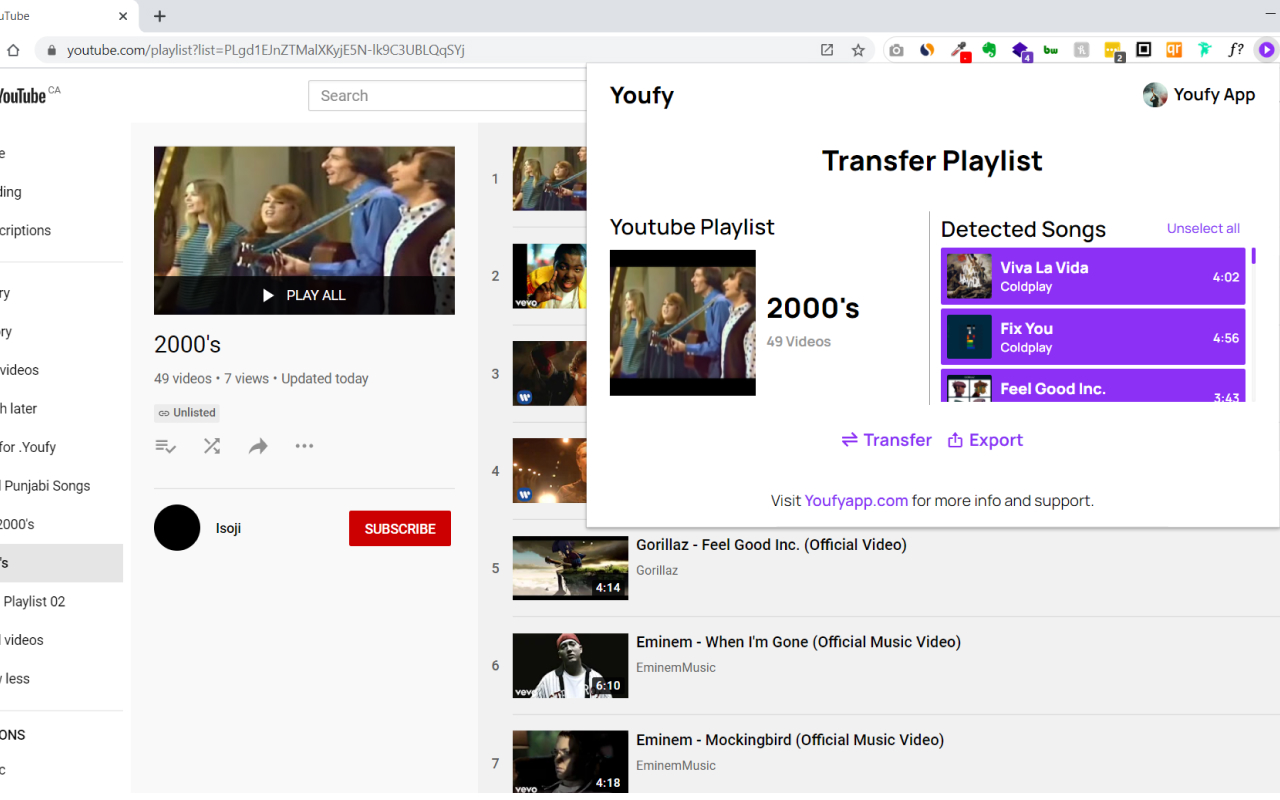Open the Evernote elephant extension

(x=989, y=50)
